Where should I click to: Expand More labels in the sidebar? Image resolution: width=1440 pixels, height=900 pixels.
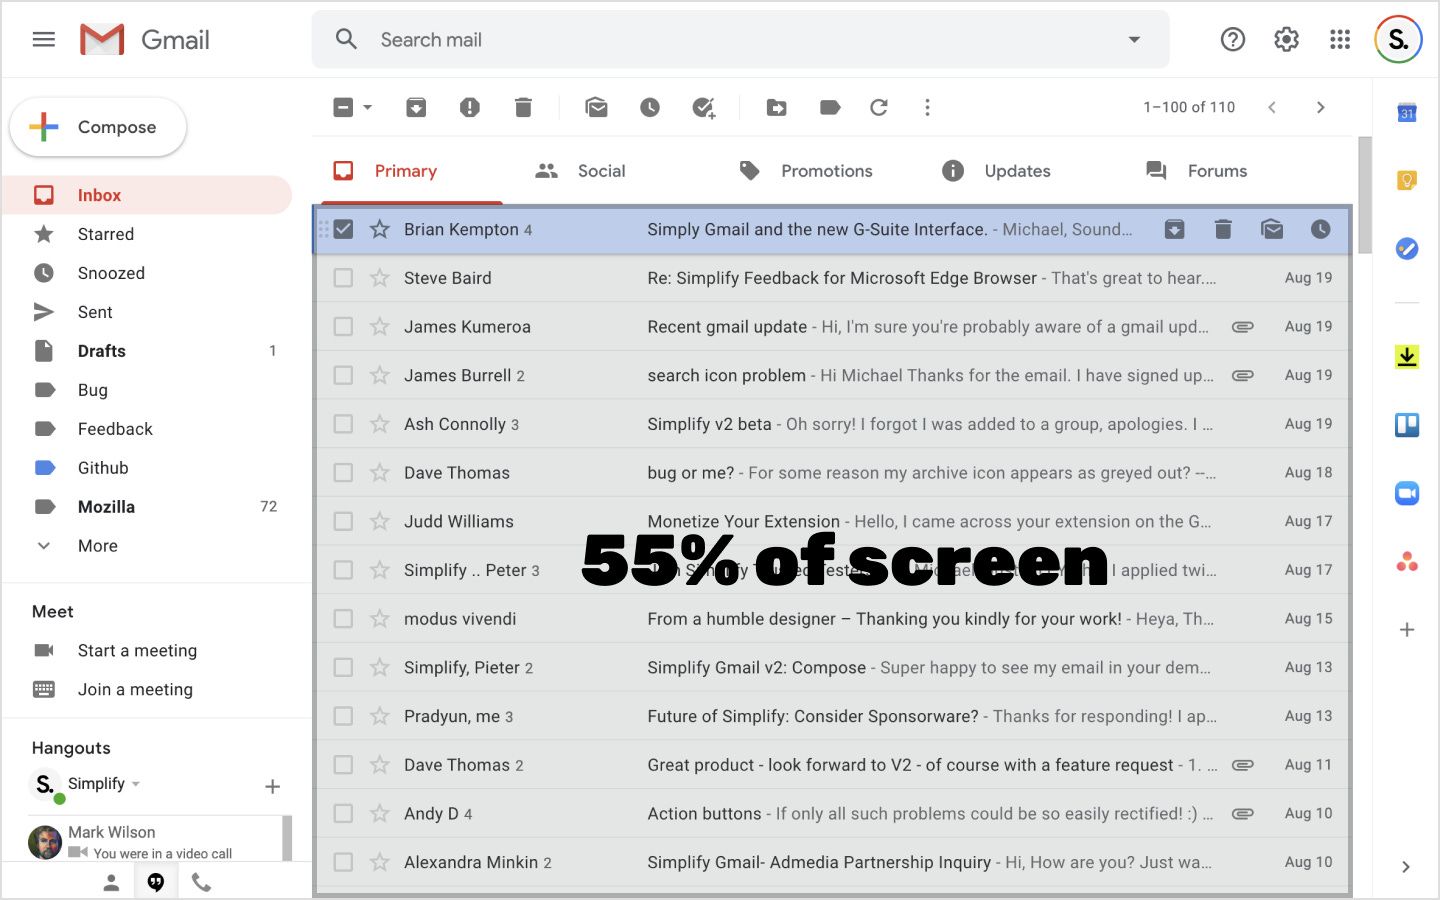[97, 546]
